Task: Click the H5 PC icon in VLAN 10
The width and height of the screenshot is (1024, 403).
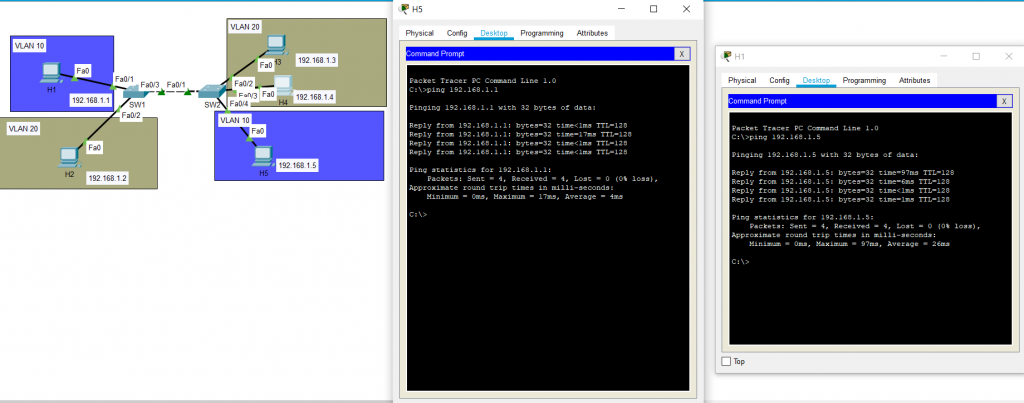Action: [x=262, y=154]
